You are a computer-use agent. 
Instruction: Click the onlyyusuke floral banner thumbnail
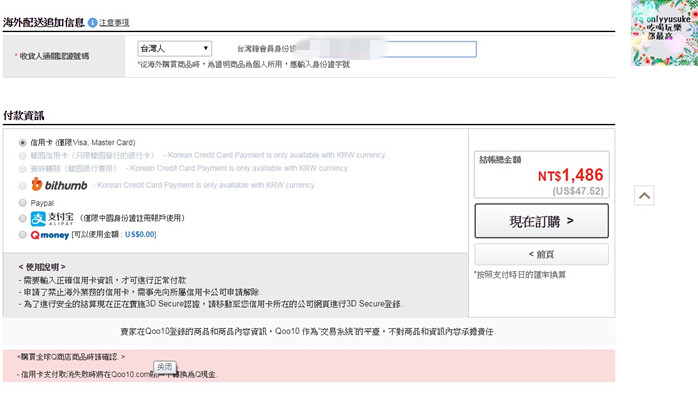[664, 33]
